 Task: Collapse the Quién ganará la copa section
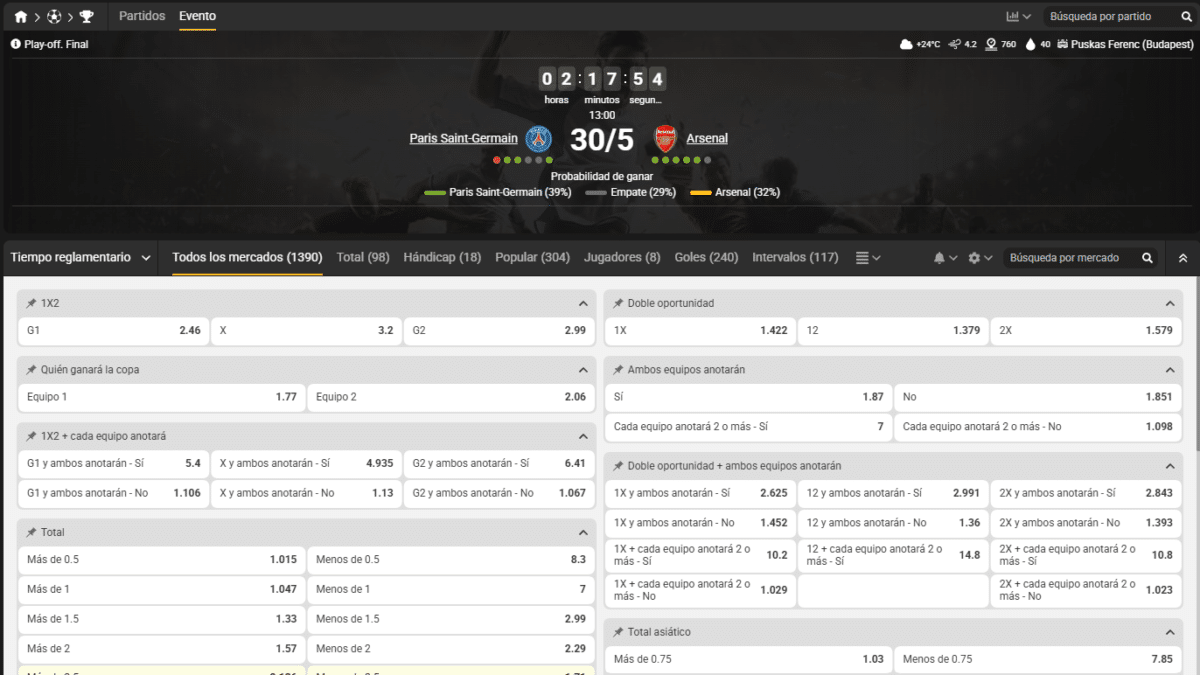tap(583, 370)
